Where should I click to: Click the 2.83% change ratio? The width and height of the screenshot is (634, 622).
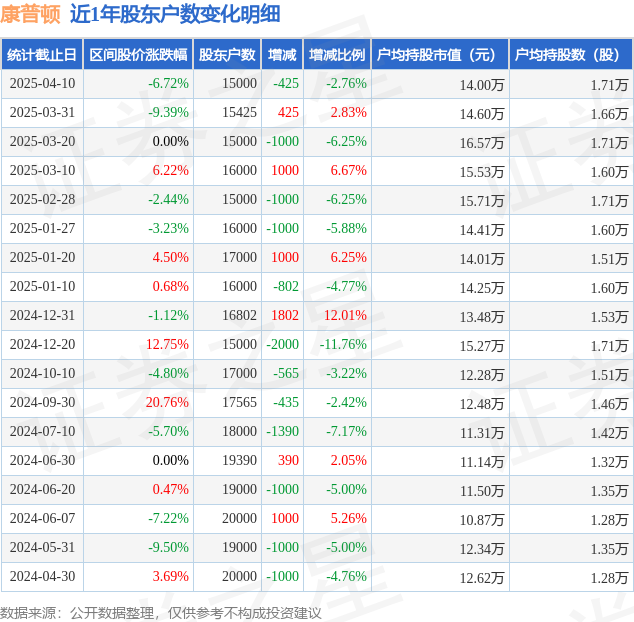click(349, 112)
